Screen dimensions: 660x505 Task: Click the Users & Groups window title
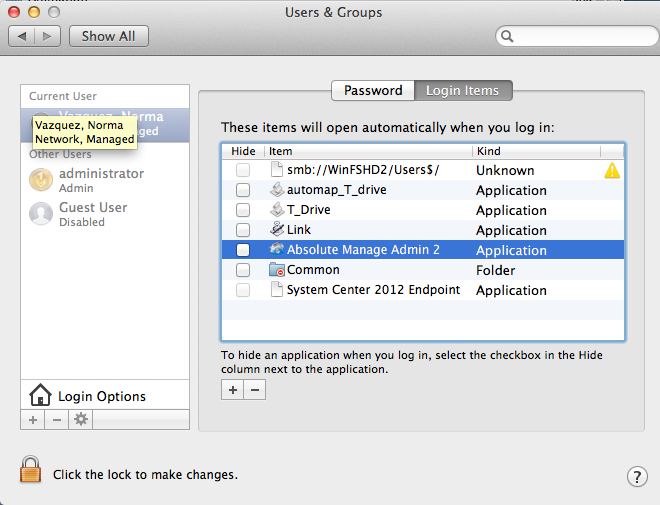(x=333, y=13)
